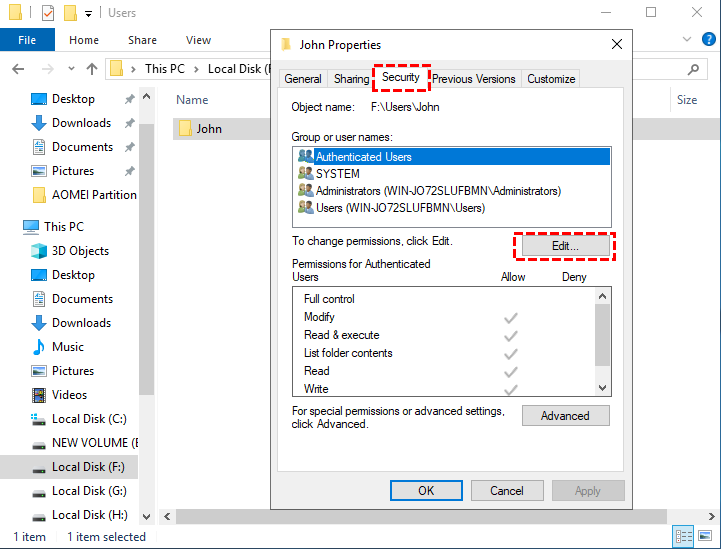Click the Back arrow navigation icon

click(x=18, y=69)
